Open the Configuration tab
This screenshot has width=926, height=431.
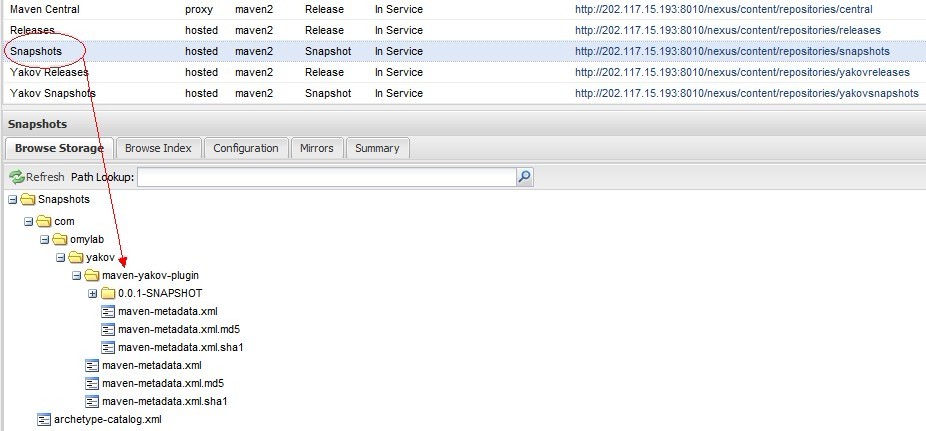click(x=246, y=148)
